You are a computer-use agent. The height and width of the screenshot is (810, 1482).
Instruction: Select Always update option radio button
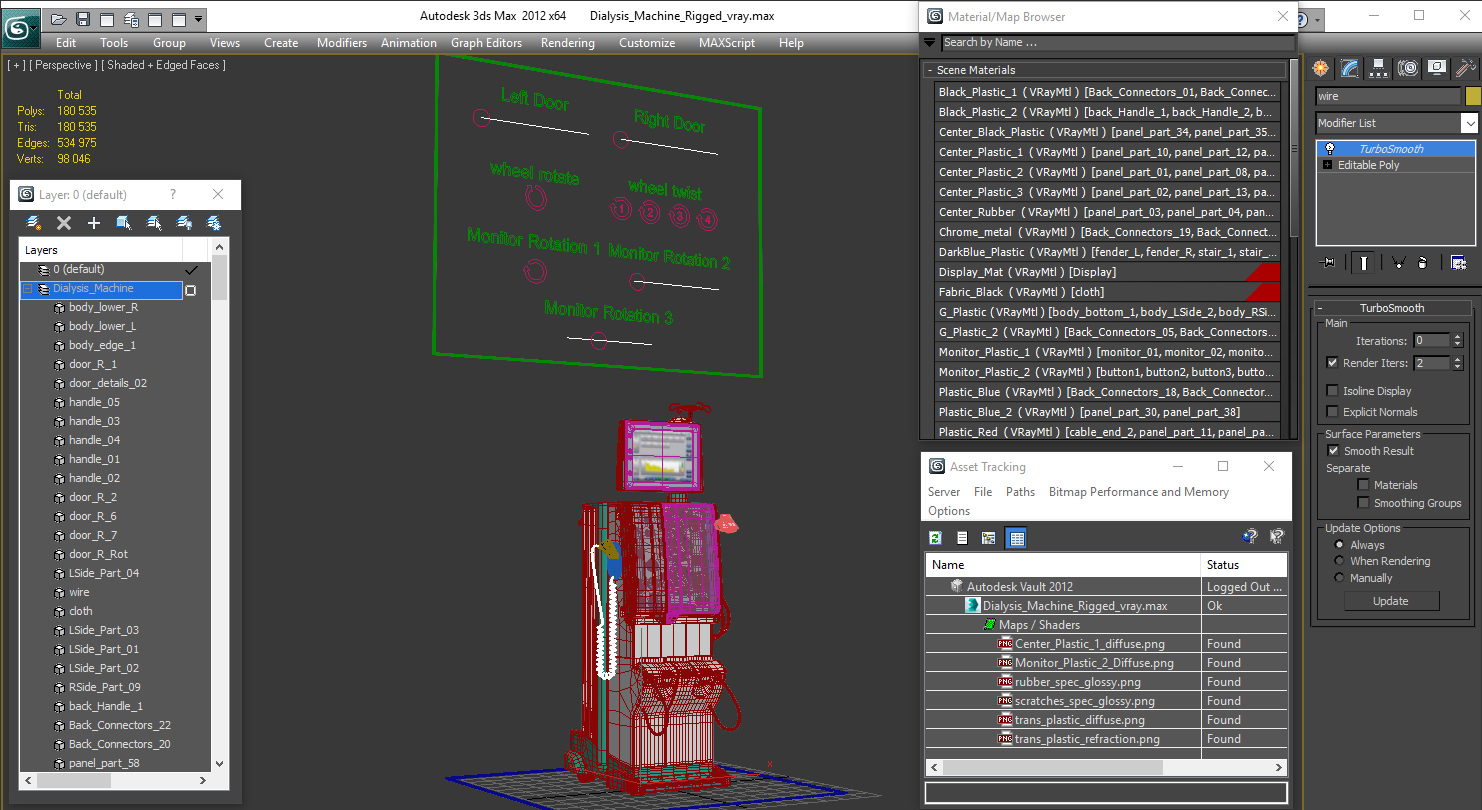(x=1339, y=545)
